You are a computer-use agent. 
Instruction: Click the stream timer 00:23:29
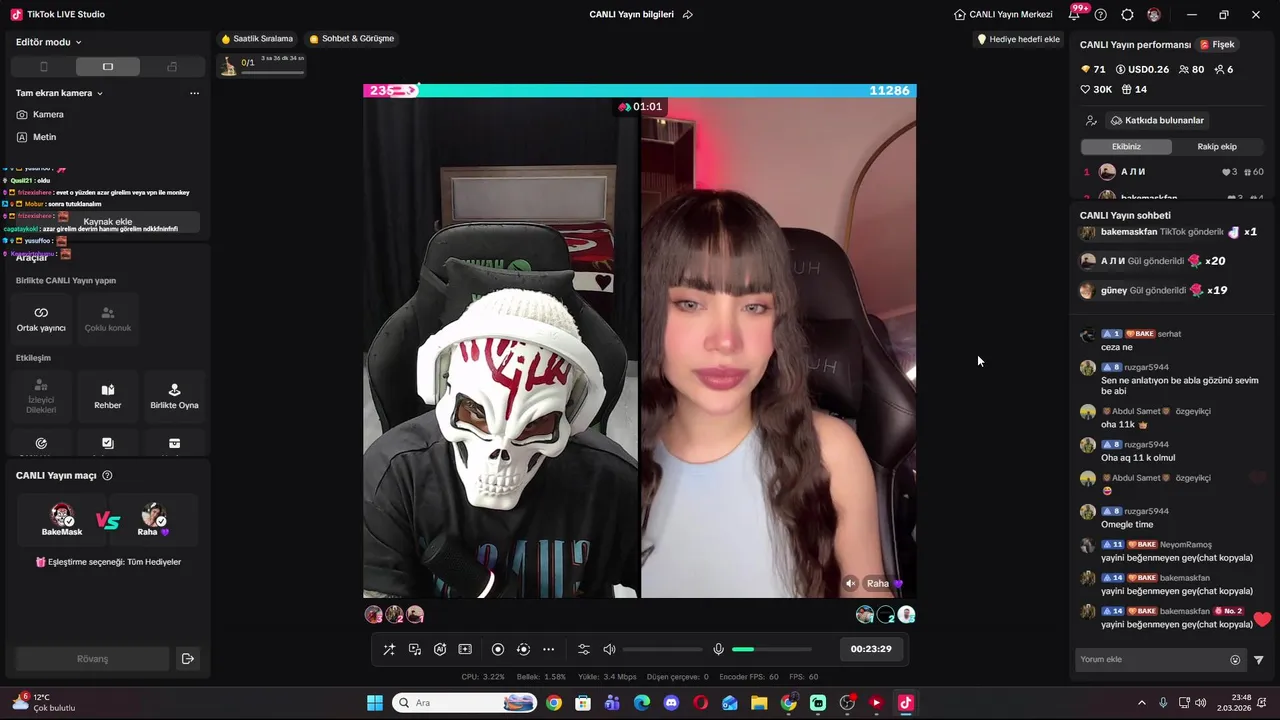[871, 649]
